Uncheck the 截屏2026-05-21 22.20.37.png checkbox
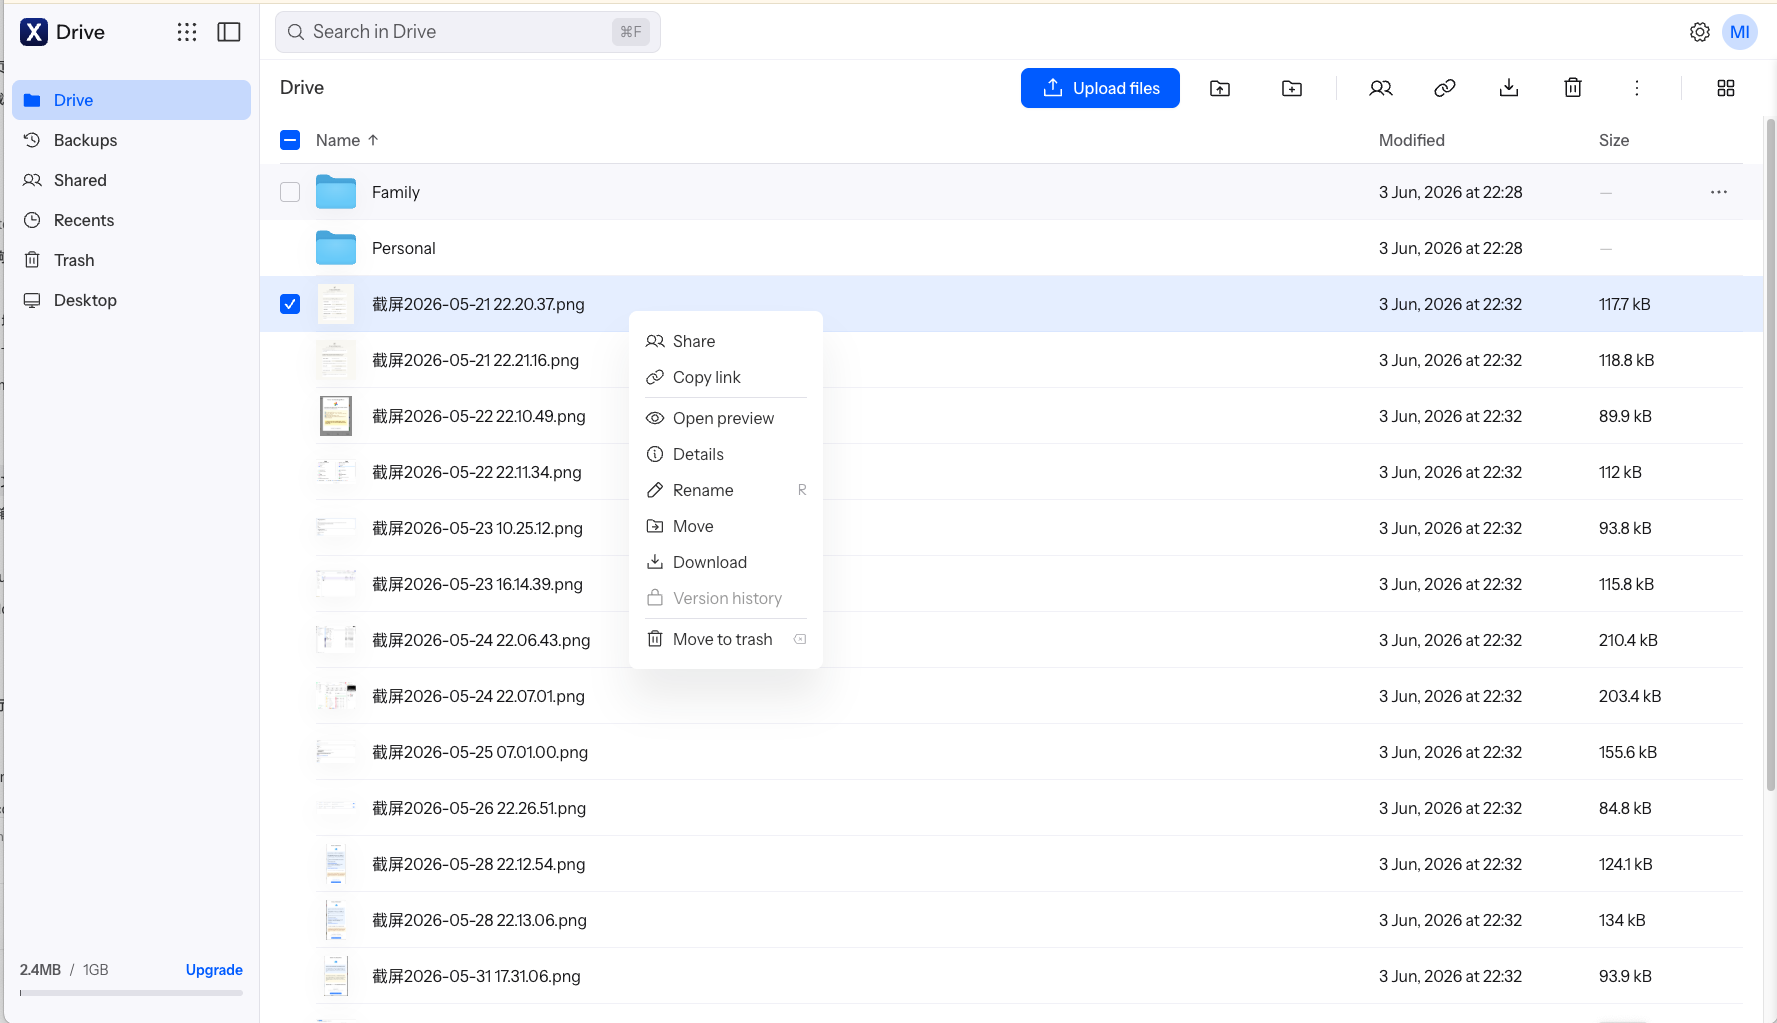The height and width of the screenshot is (1023, 1777). 290,304
